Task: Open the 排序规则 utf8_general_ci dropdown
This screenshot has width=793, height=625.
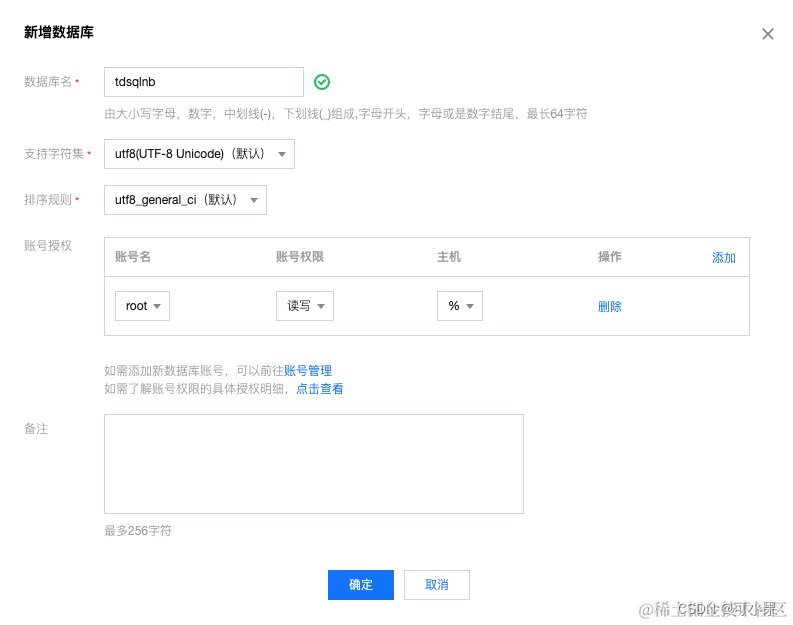Action: [x=185, y=200]
